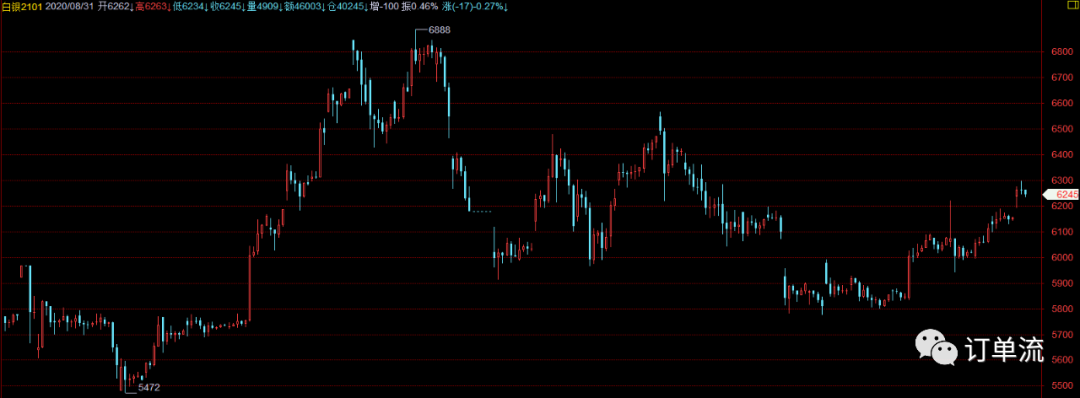Click the open price 开6262 value

click(x=115, y=6)
